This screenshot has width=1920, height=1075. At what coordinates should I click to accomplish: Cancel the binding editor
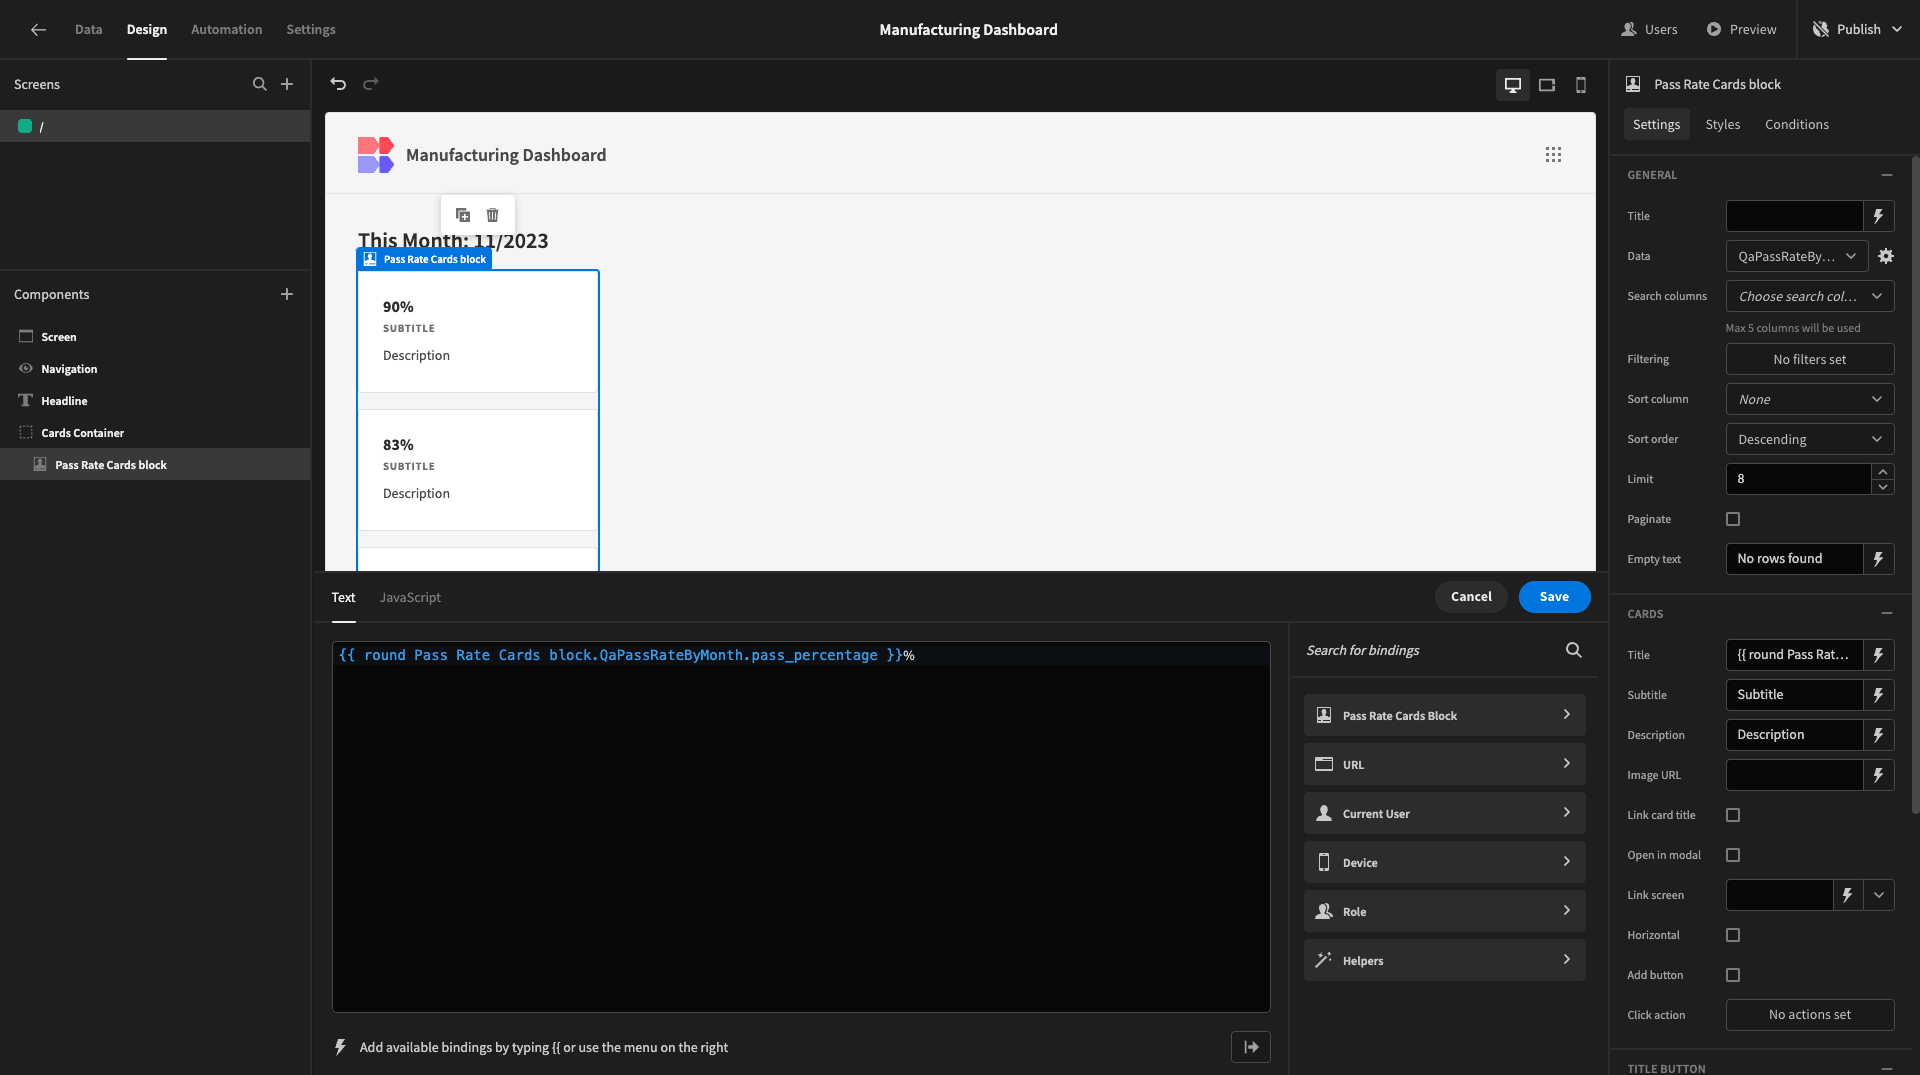click(1471, 597)
